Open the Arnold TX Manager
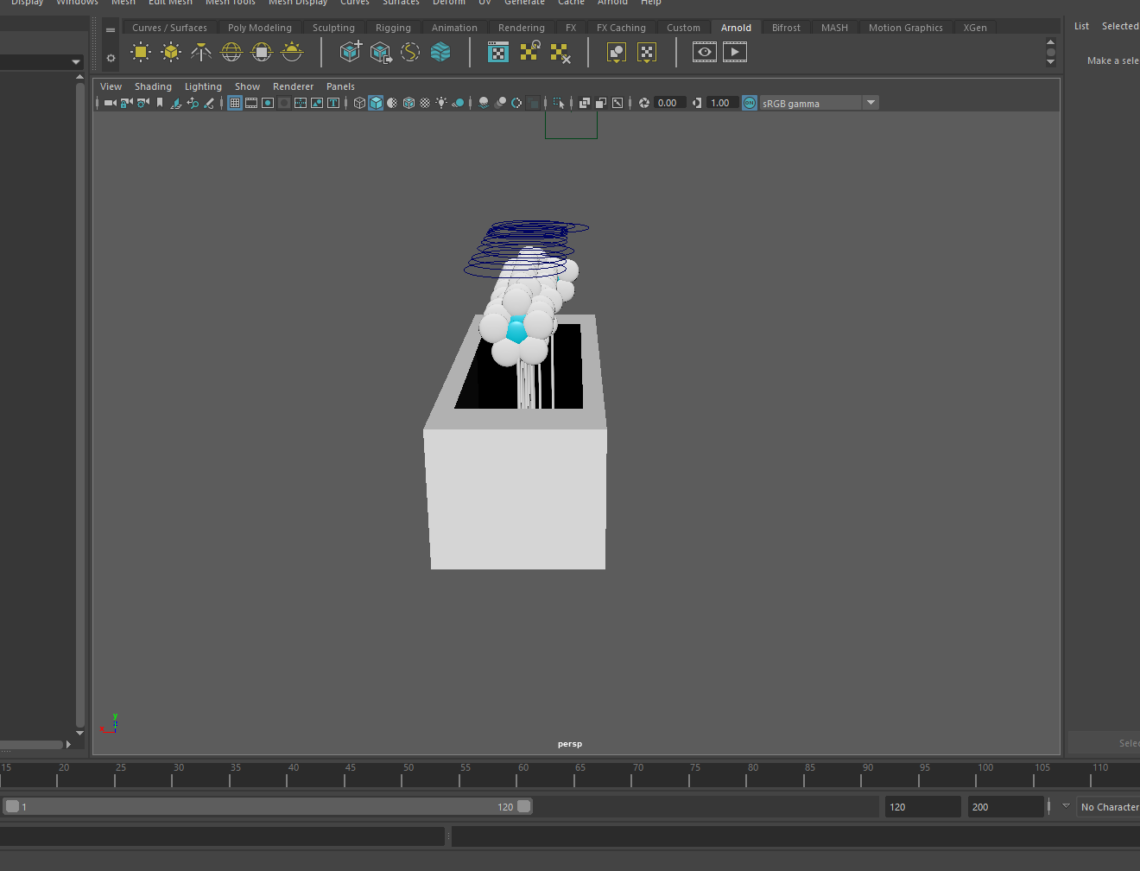The height and width of the screenshot is (871, 1140). 498,52
